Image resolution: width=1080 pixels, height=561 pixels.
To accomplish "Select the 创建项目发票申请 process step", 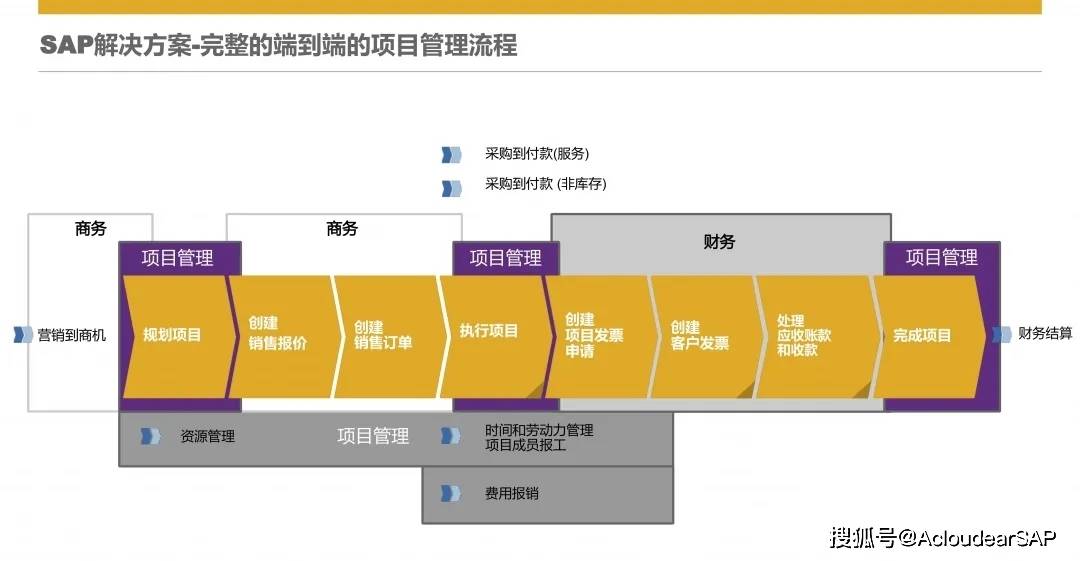I will pyautogui.click(x=601, y=336).
